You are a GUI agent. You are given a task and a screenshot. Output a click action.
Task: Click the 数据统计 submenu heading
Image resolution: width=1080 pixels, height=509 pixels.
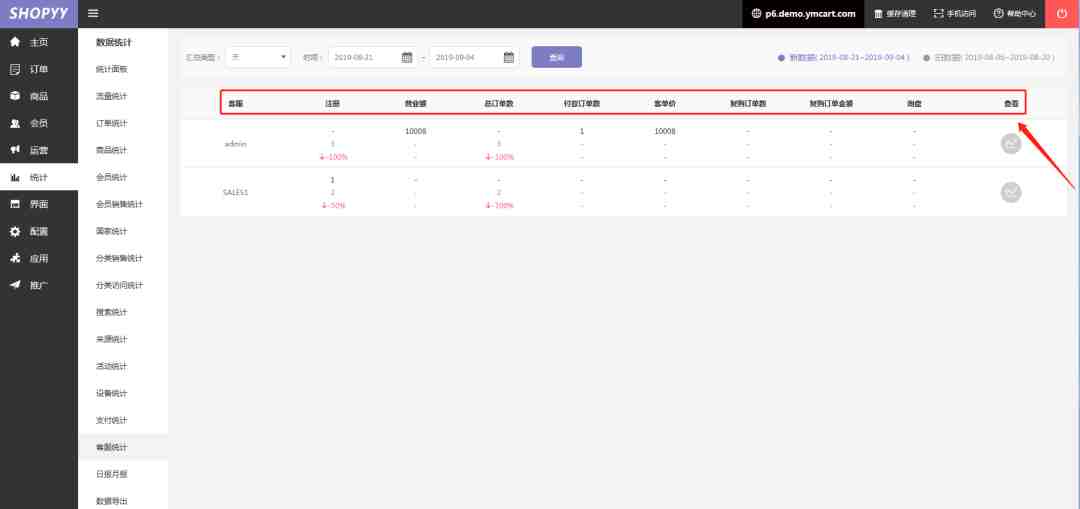click(x=114, y=43)
